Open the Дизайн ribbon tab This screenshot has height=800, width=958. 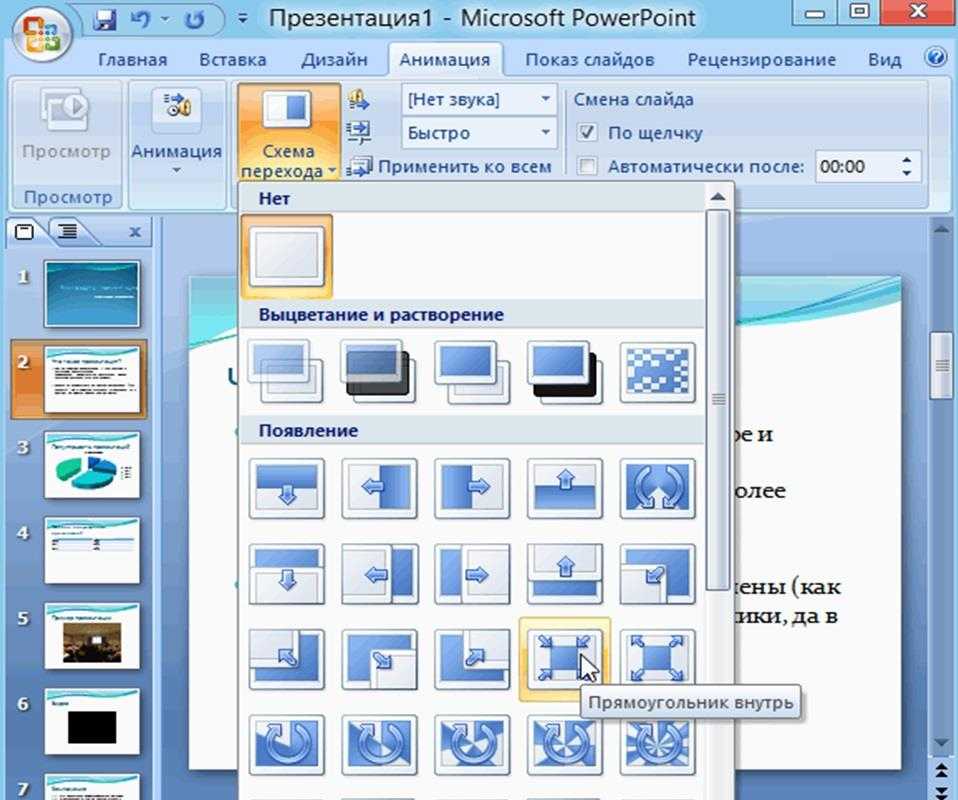334,60
